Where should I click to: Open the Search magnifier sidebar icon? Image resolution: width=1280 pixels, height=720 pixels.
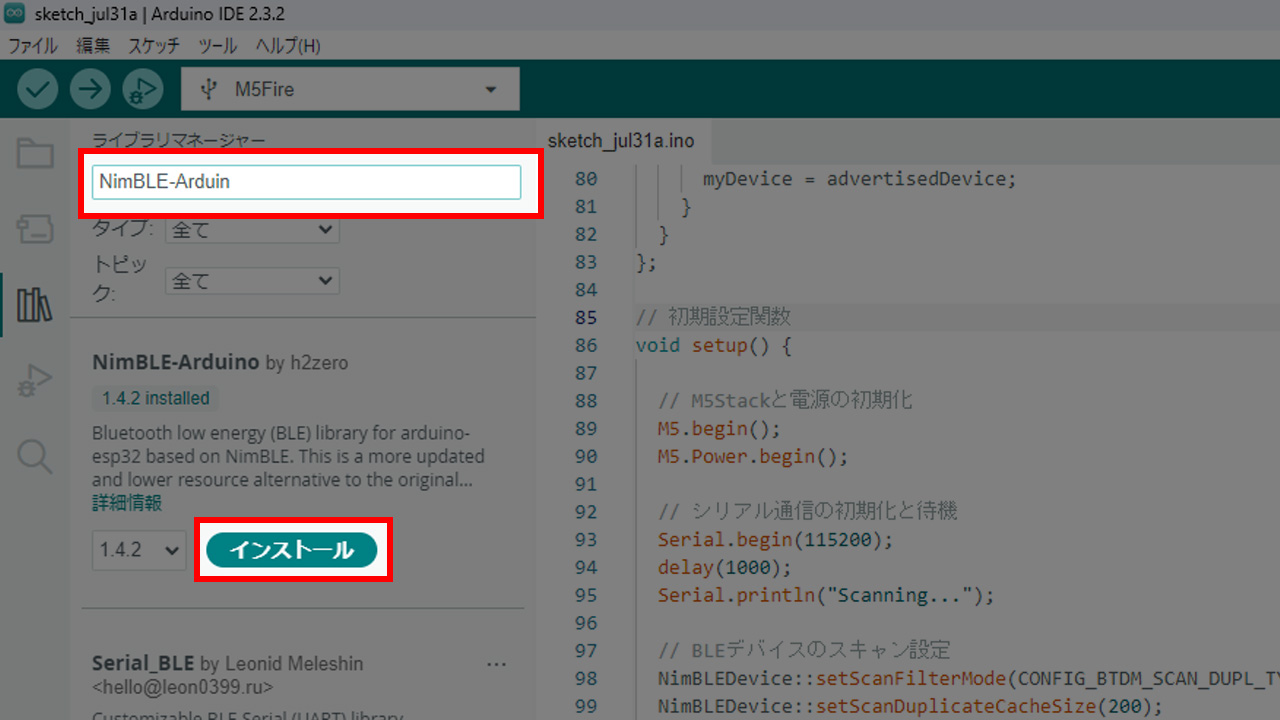[x=35, y=456]
